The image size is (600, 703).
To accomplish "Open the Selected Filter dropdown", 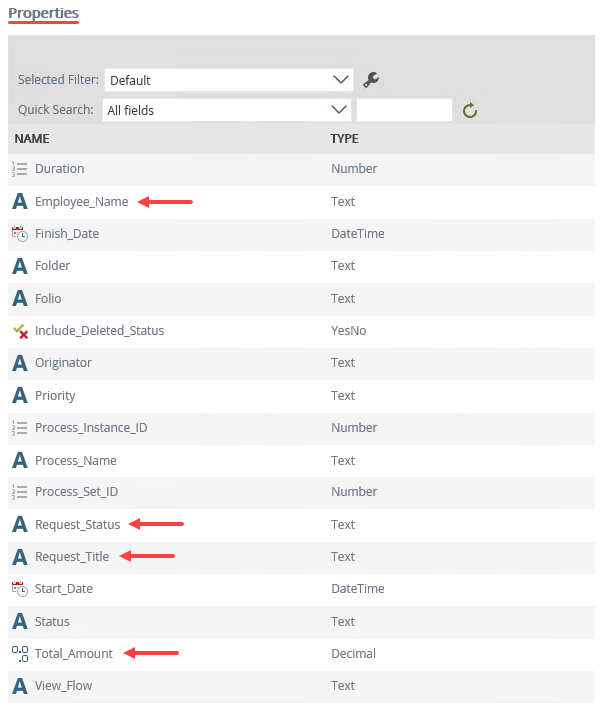I will click(x=228, y=80).
